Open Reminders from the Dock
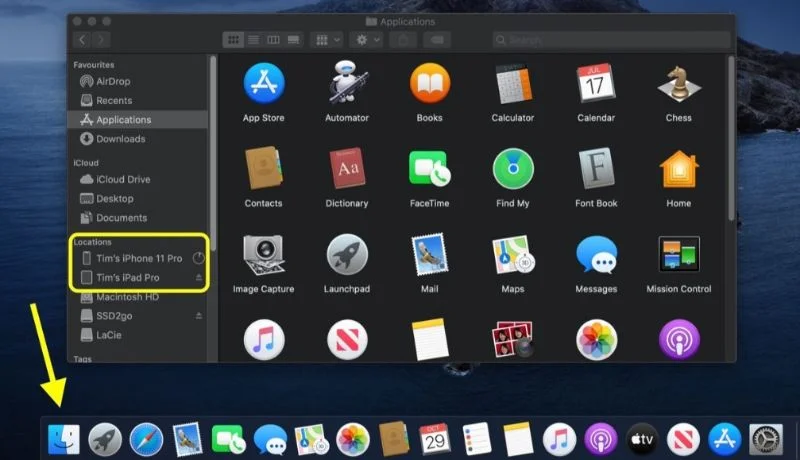The width and height of the screenshot is (800, 460). pyautogui.click(x=477, y=439)
